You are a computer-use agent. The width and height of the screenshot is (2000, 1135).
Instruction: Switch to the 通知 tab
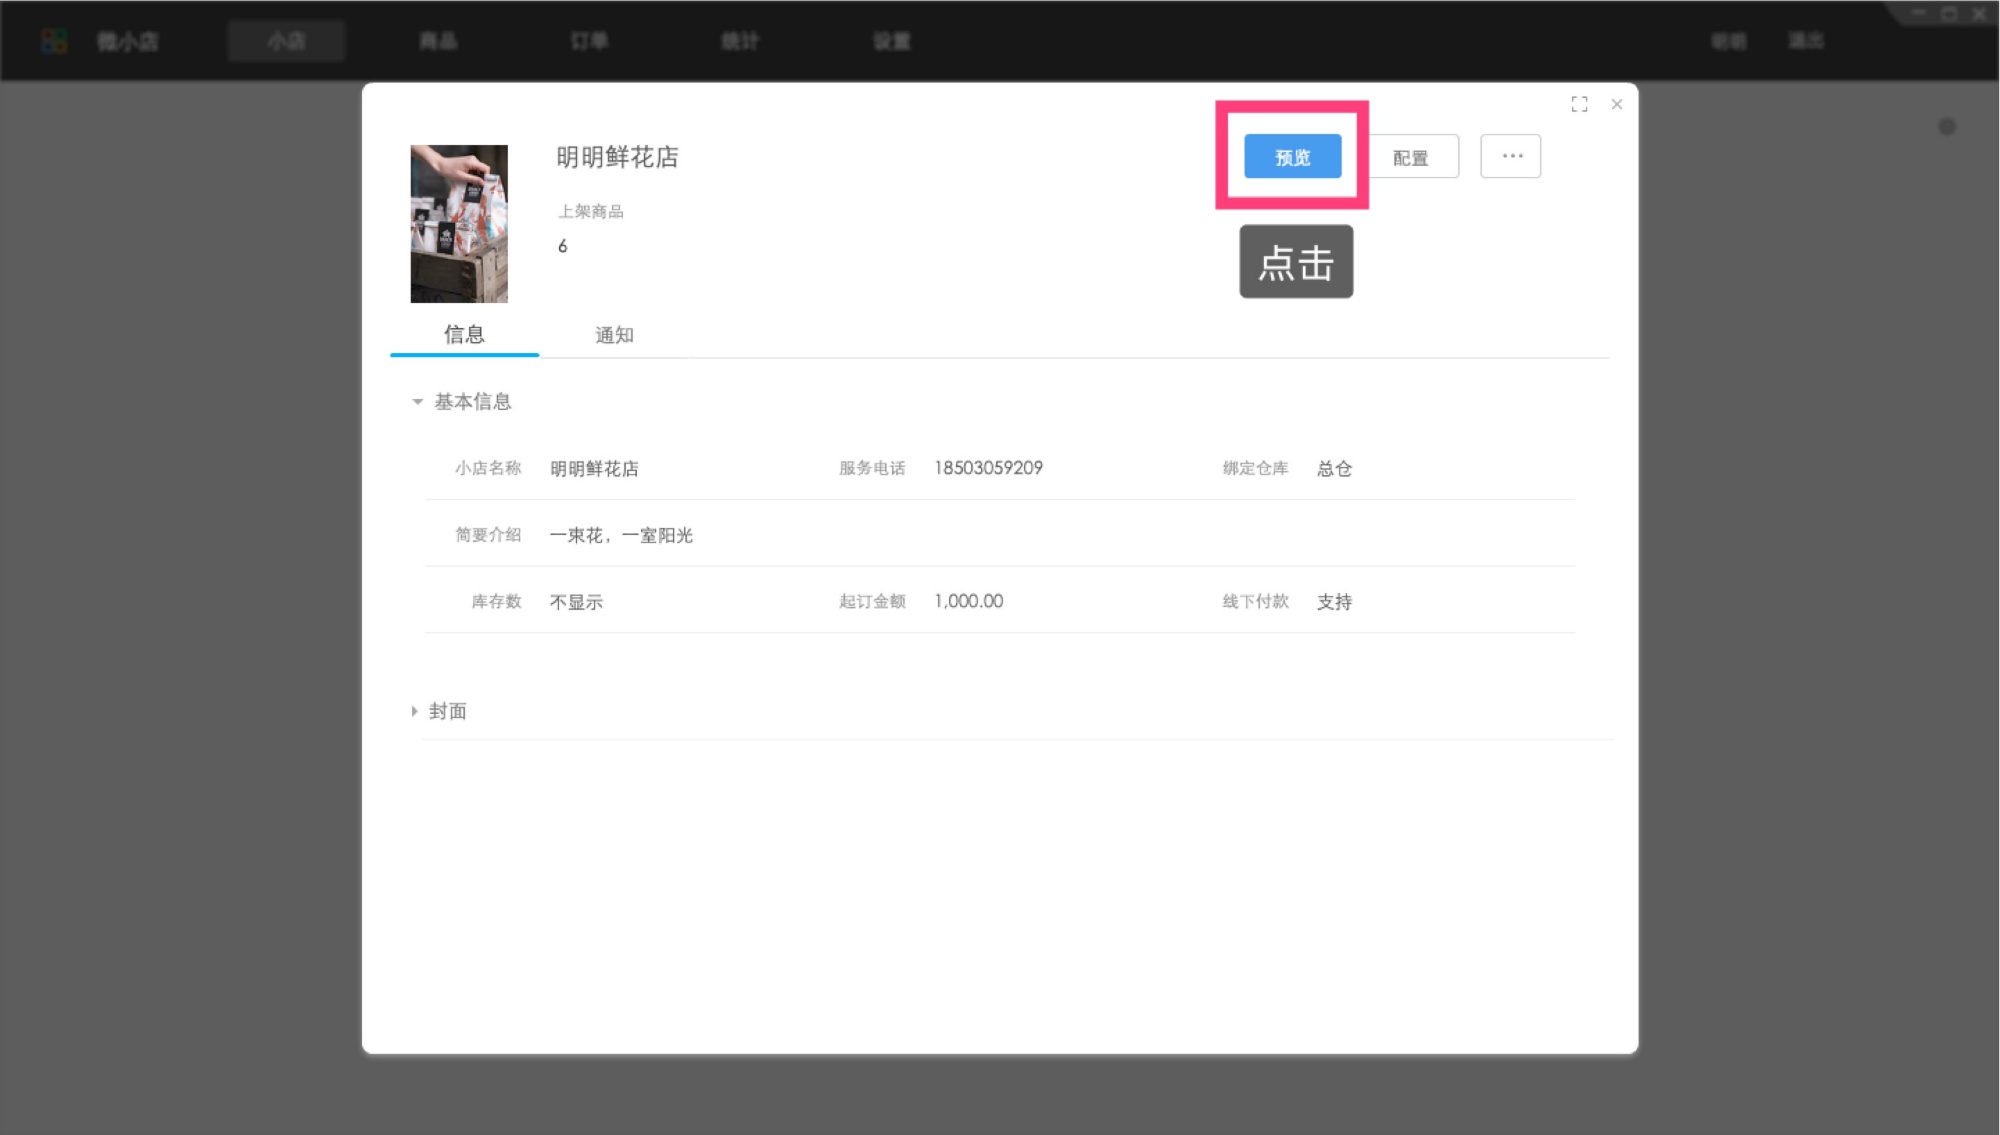click(x=614, y=335)
